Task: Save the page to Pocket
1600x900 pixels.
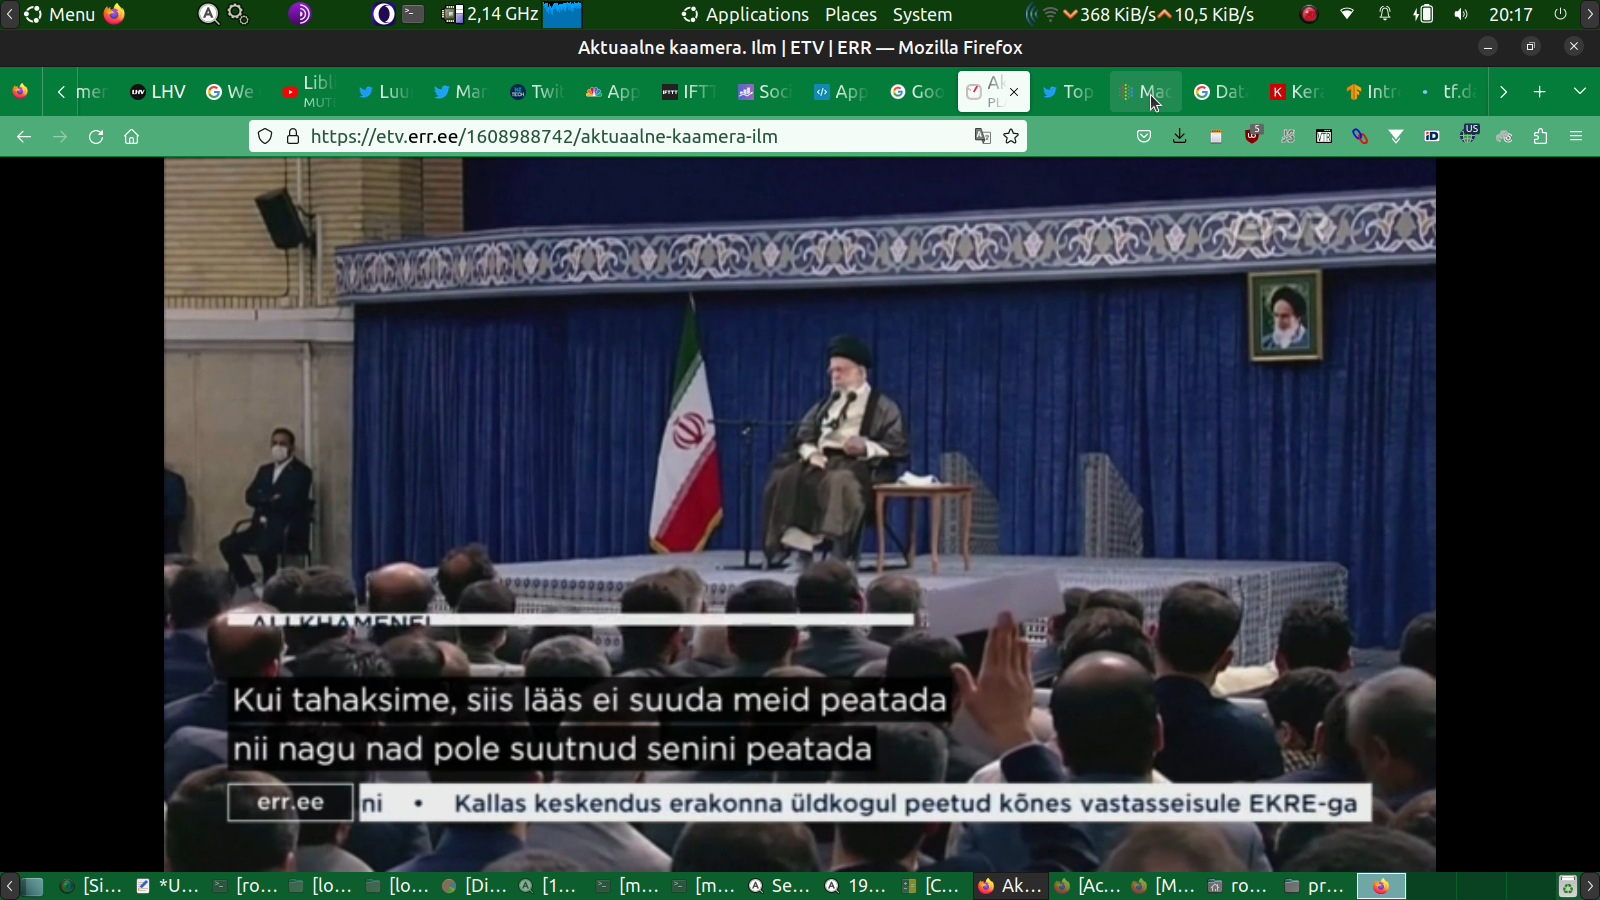Action: (x=1144, y=137)
